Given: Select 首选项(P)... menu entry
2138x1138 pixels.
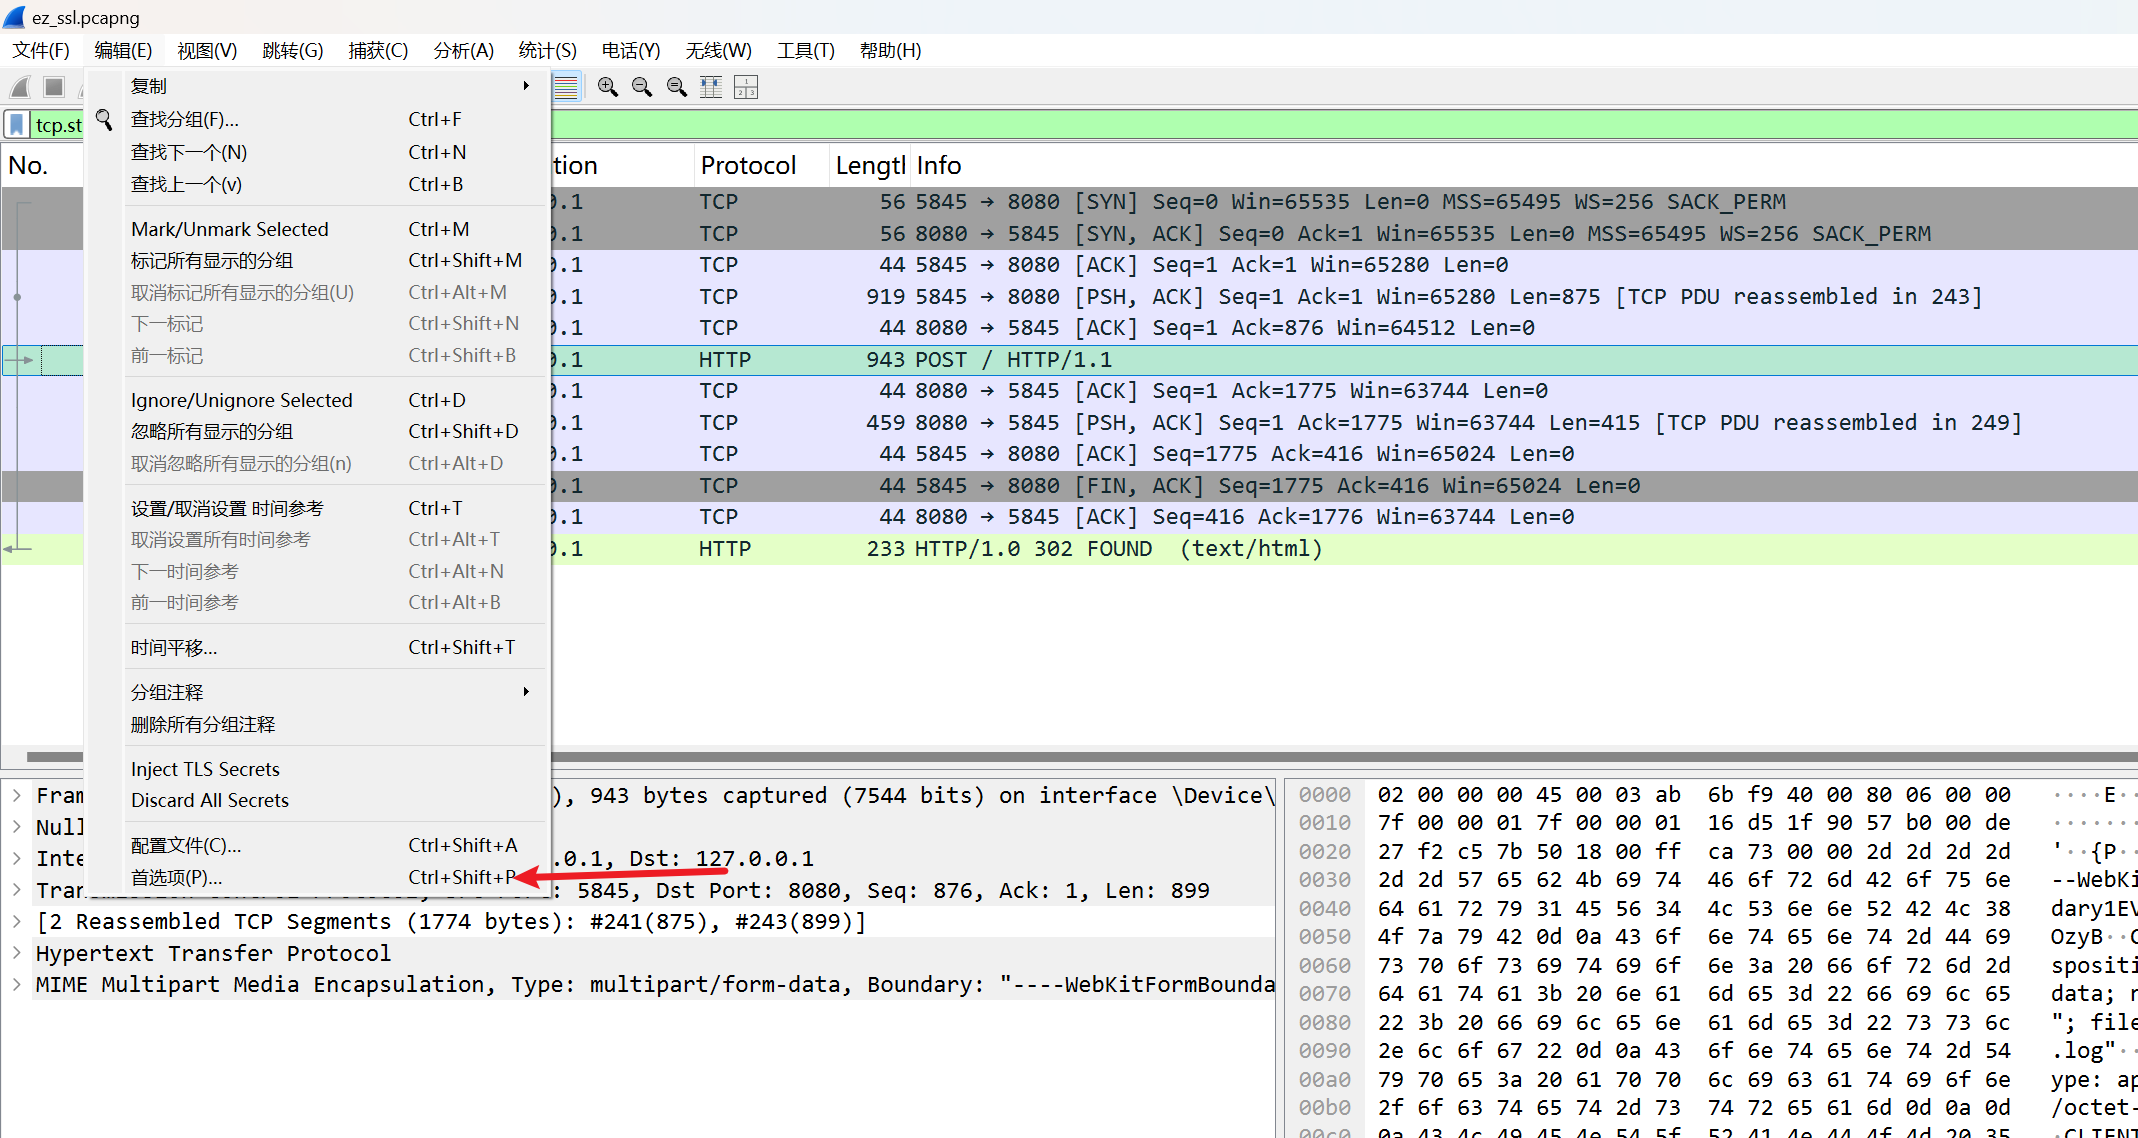Looking at the screenshot, I should click(x=177, y=877).
